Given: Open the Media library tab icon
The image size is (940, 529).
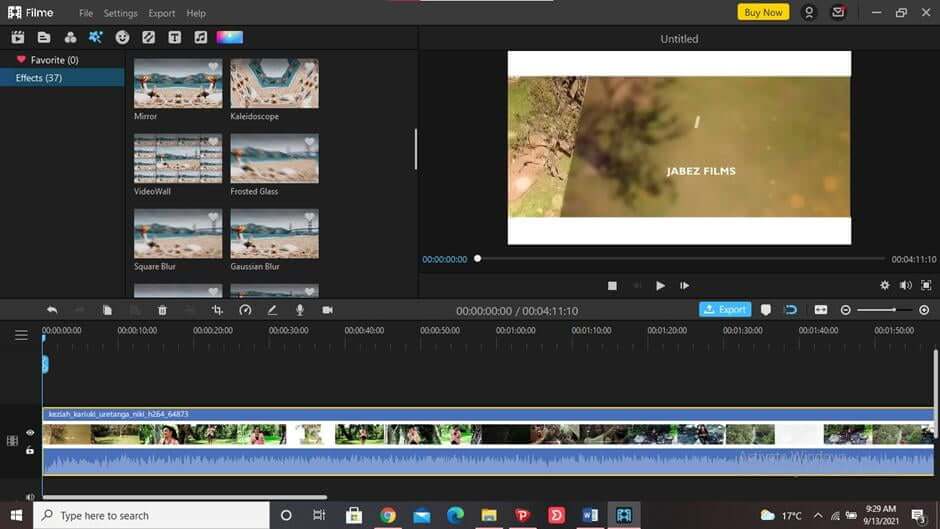Looking at the screenshot, I should pos(18,37).
